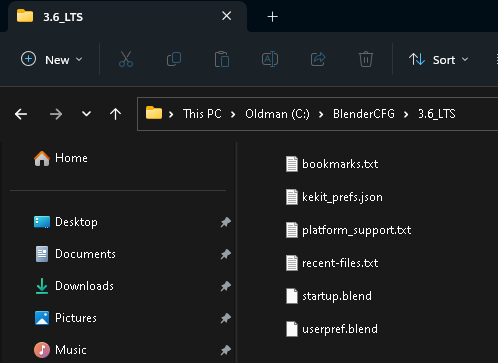Expand chevron after This PC breadcrumb
Viewport: 498px width, 363px height.
[233, 115]
